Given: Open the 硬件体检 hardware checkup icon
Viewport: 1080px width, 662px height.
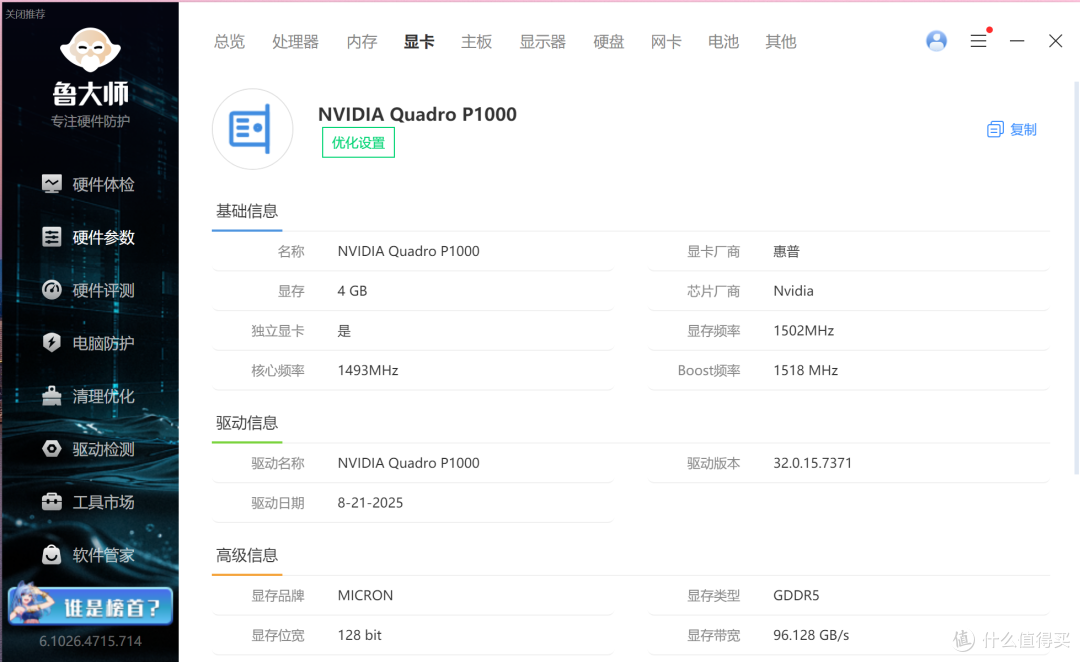Looking at the screenshot, I should click(x=52, y=184).
